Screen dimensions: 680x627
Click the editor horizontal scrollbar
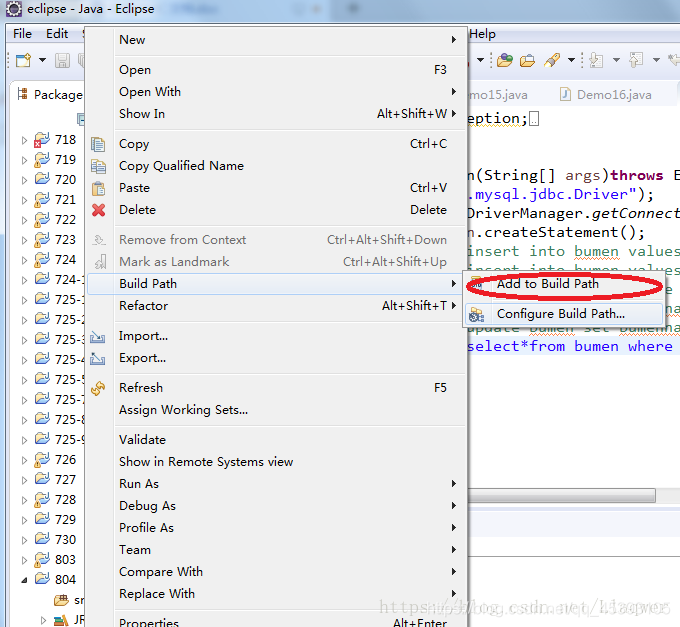562,496
